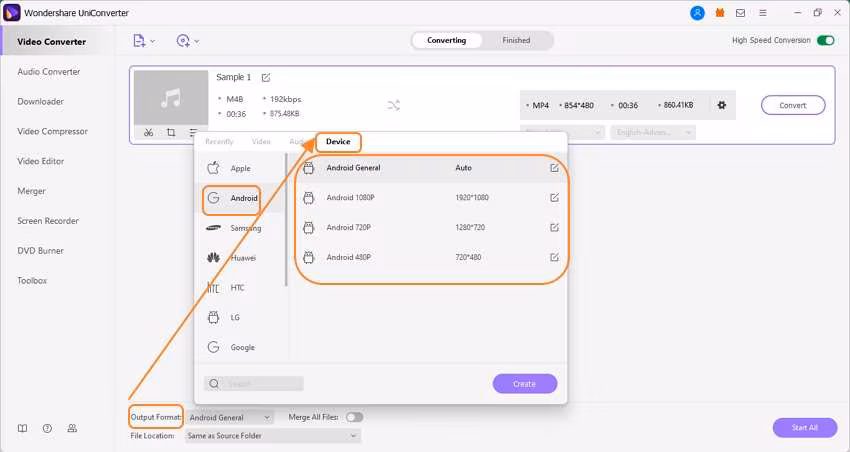Viewport: 850px width, 452px height.
Task: Open output settings gear icon
Action: pos(722,105)
